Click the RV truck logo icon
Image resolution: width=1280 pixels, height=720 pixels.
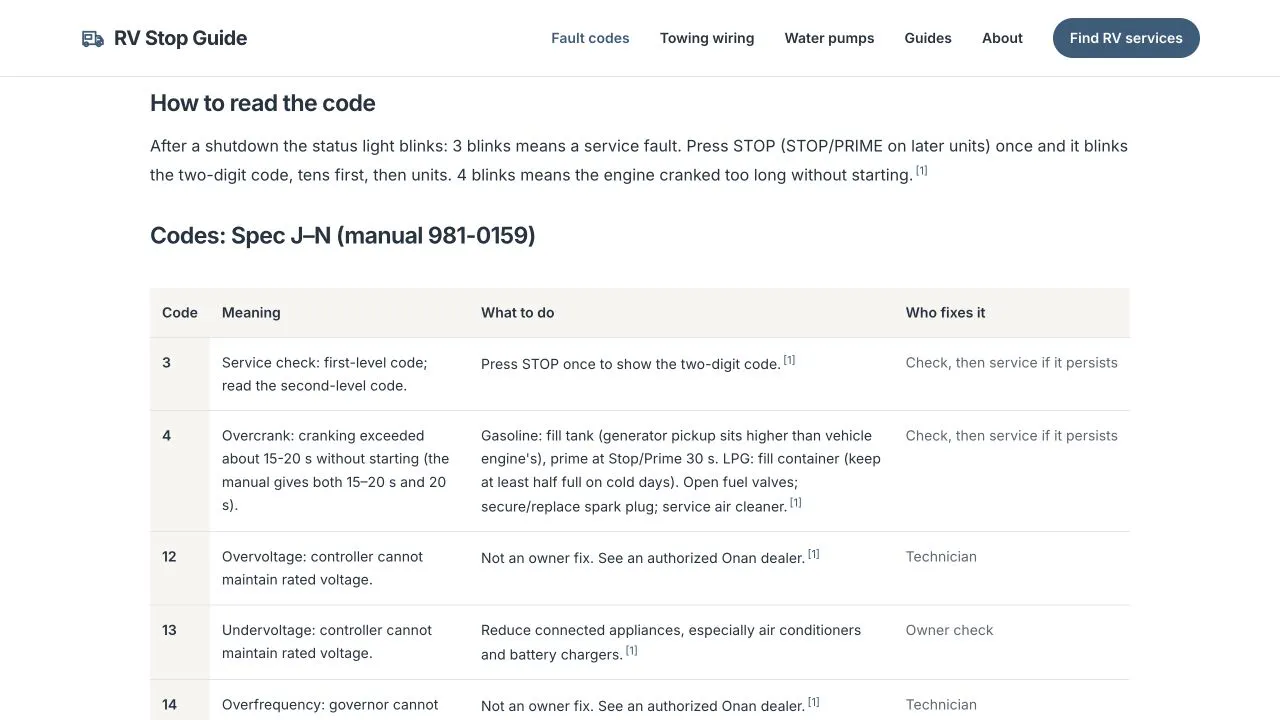[x=92, y=38]
